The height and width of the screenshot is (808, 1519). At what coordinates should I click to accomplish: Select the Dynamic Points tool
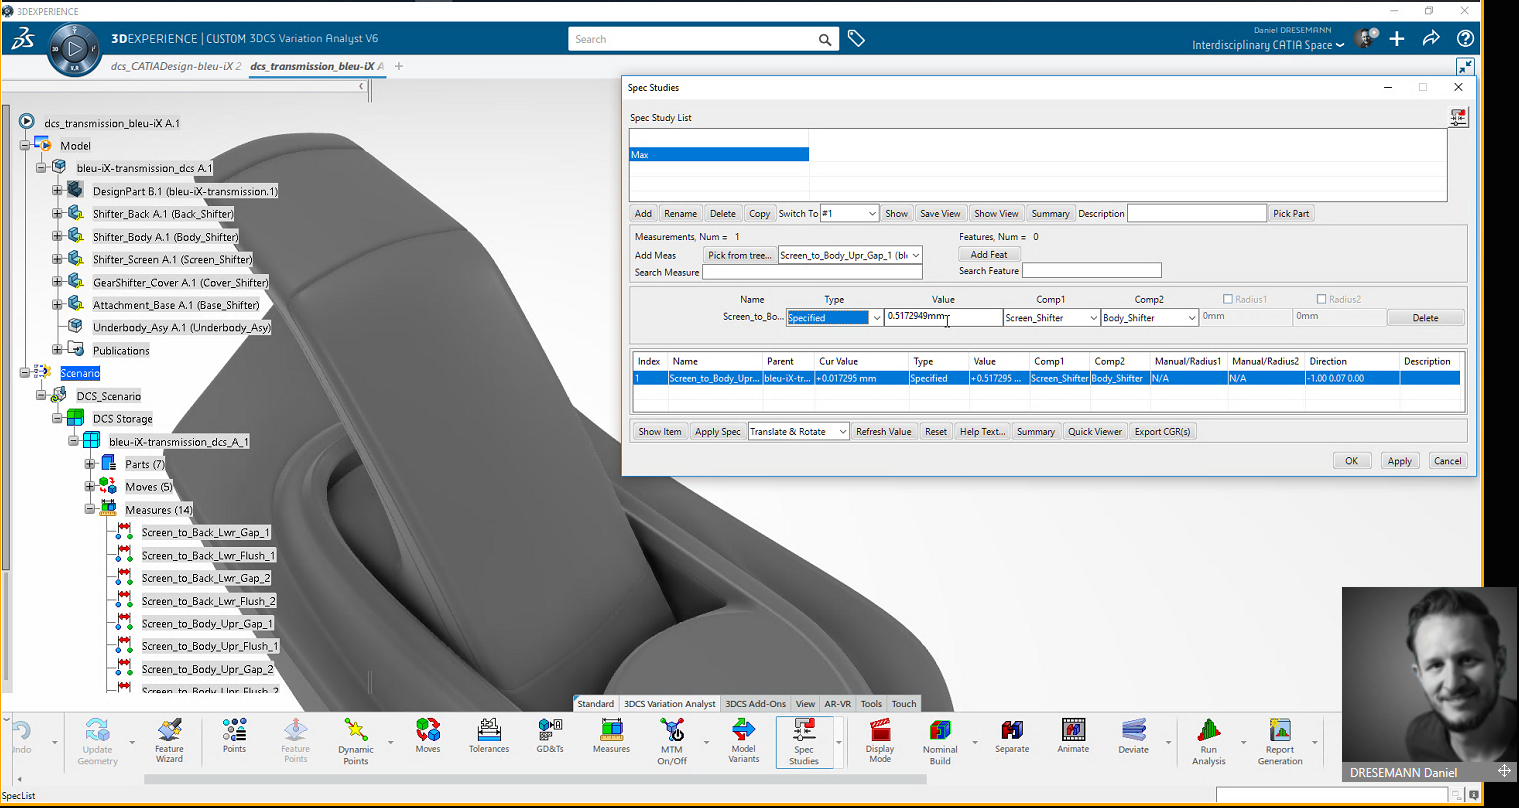[x=356, y=741]
